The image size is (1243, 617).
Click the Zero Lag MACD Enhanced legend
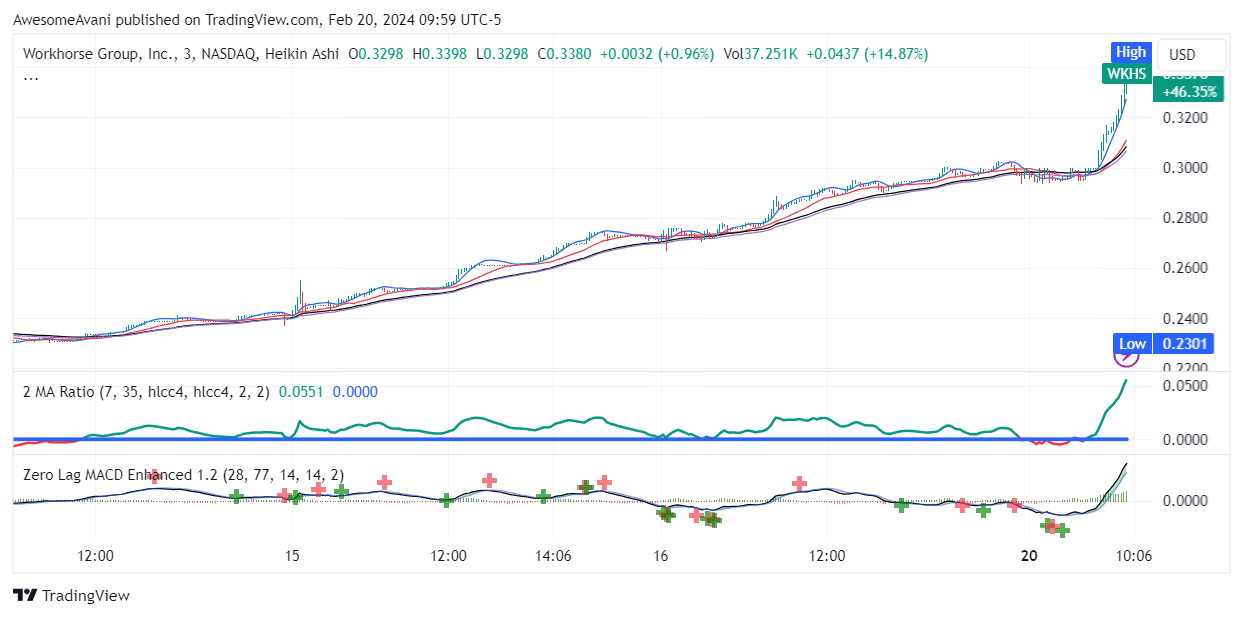pyautogui.click(x=184, y=474)
